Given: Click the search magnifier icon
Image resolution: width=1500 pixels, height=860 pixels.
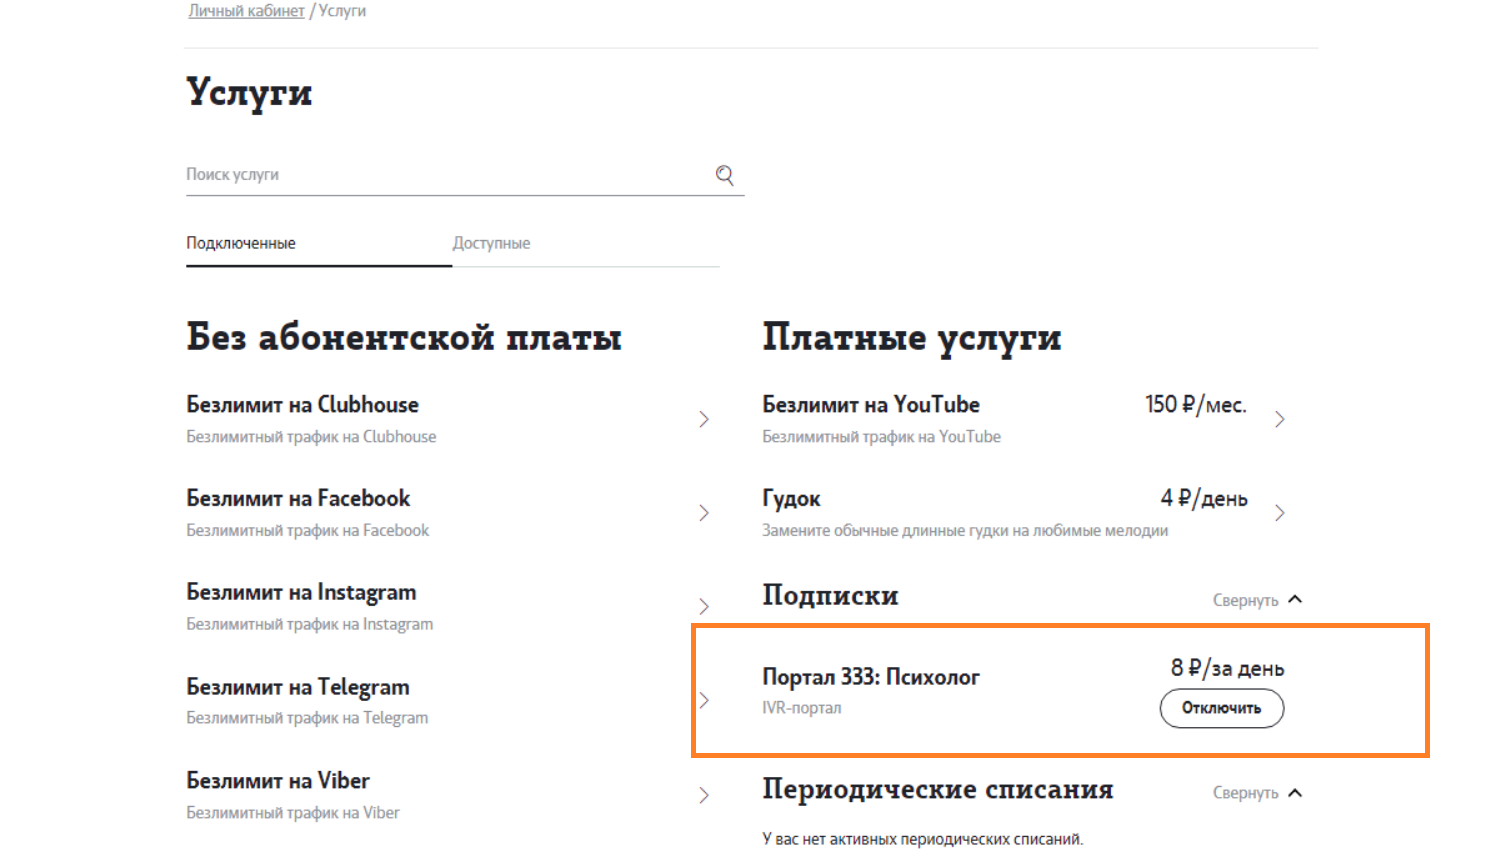Looking at the screenshot, I should pyautogui.click(x=725, y=175).
